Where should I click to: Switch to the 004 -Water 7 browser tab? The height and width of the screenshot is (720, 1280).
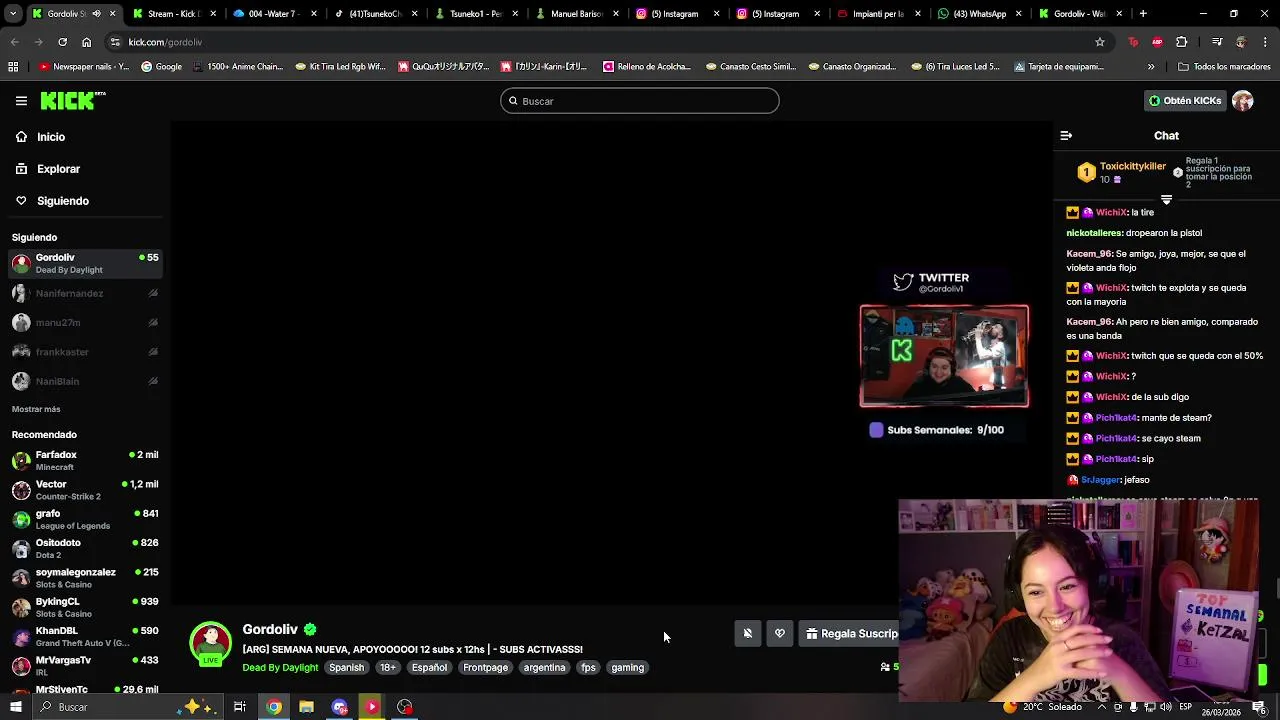click(275, 14)
